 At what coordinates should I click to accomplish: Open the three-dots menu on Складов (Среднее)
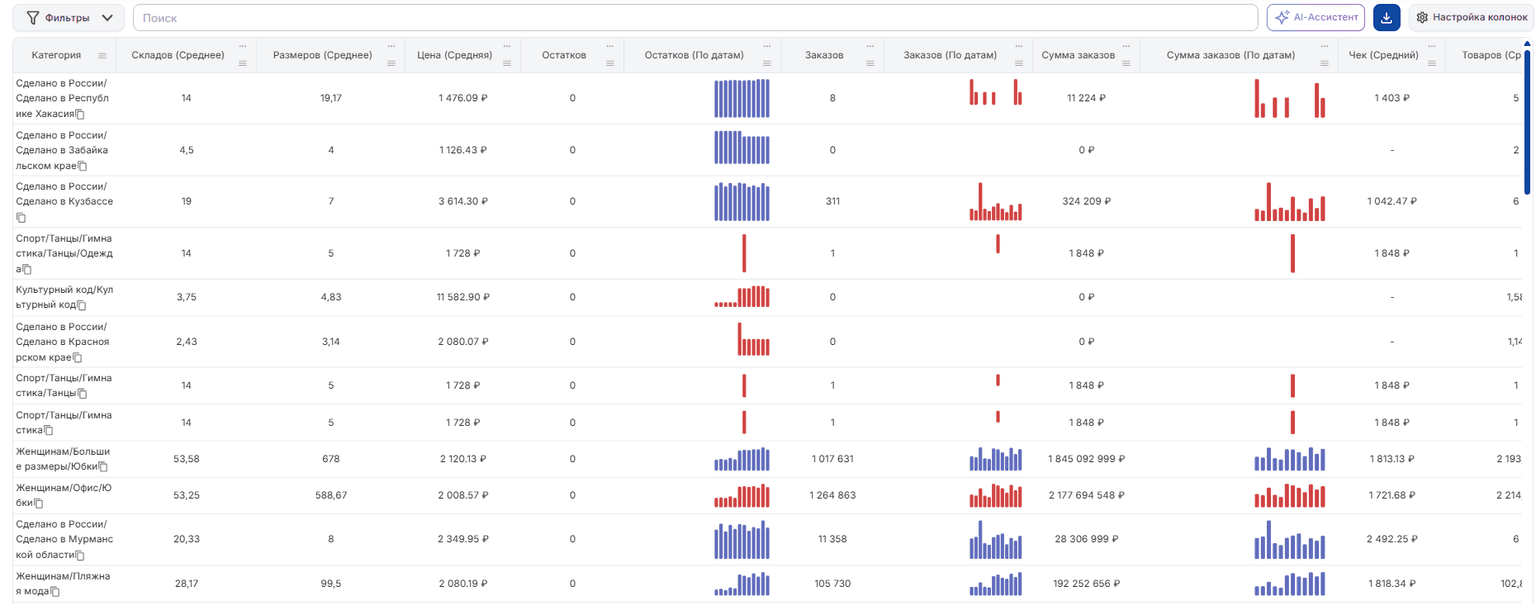click(x=243, y=47)
